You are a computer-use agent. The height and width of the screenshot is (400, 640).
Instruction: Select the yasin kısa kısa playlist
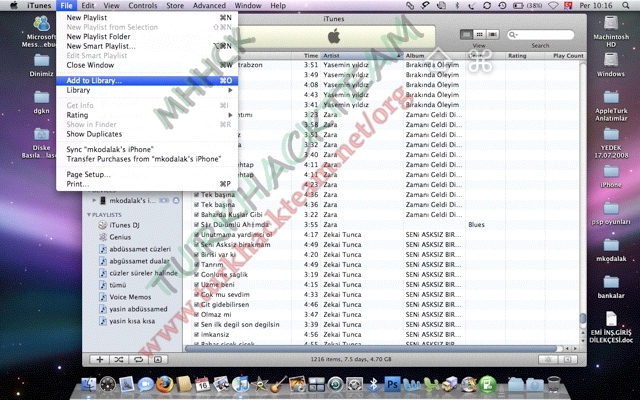tap(132, 321)
